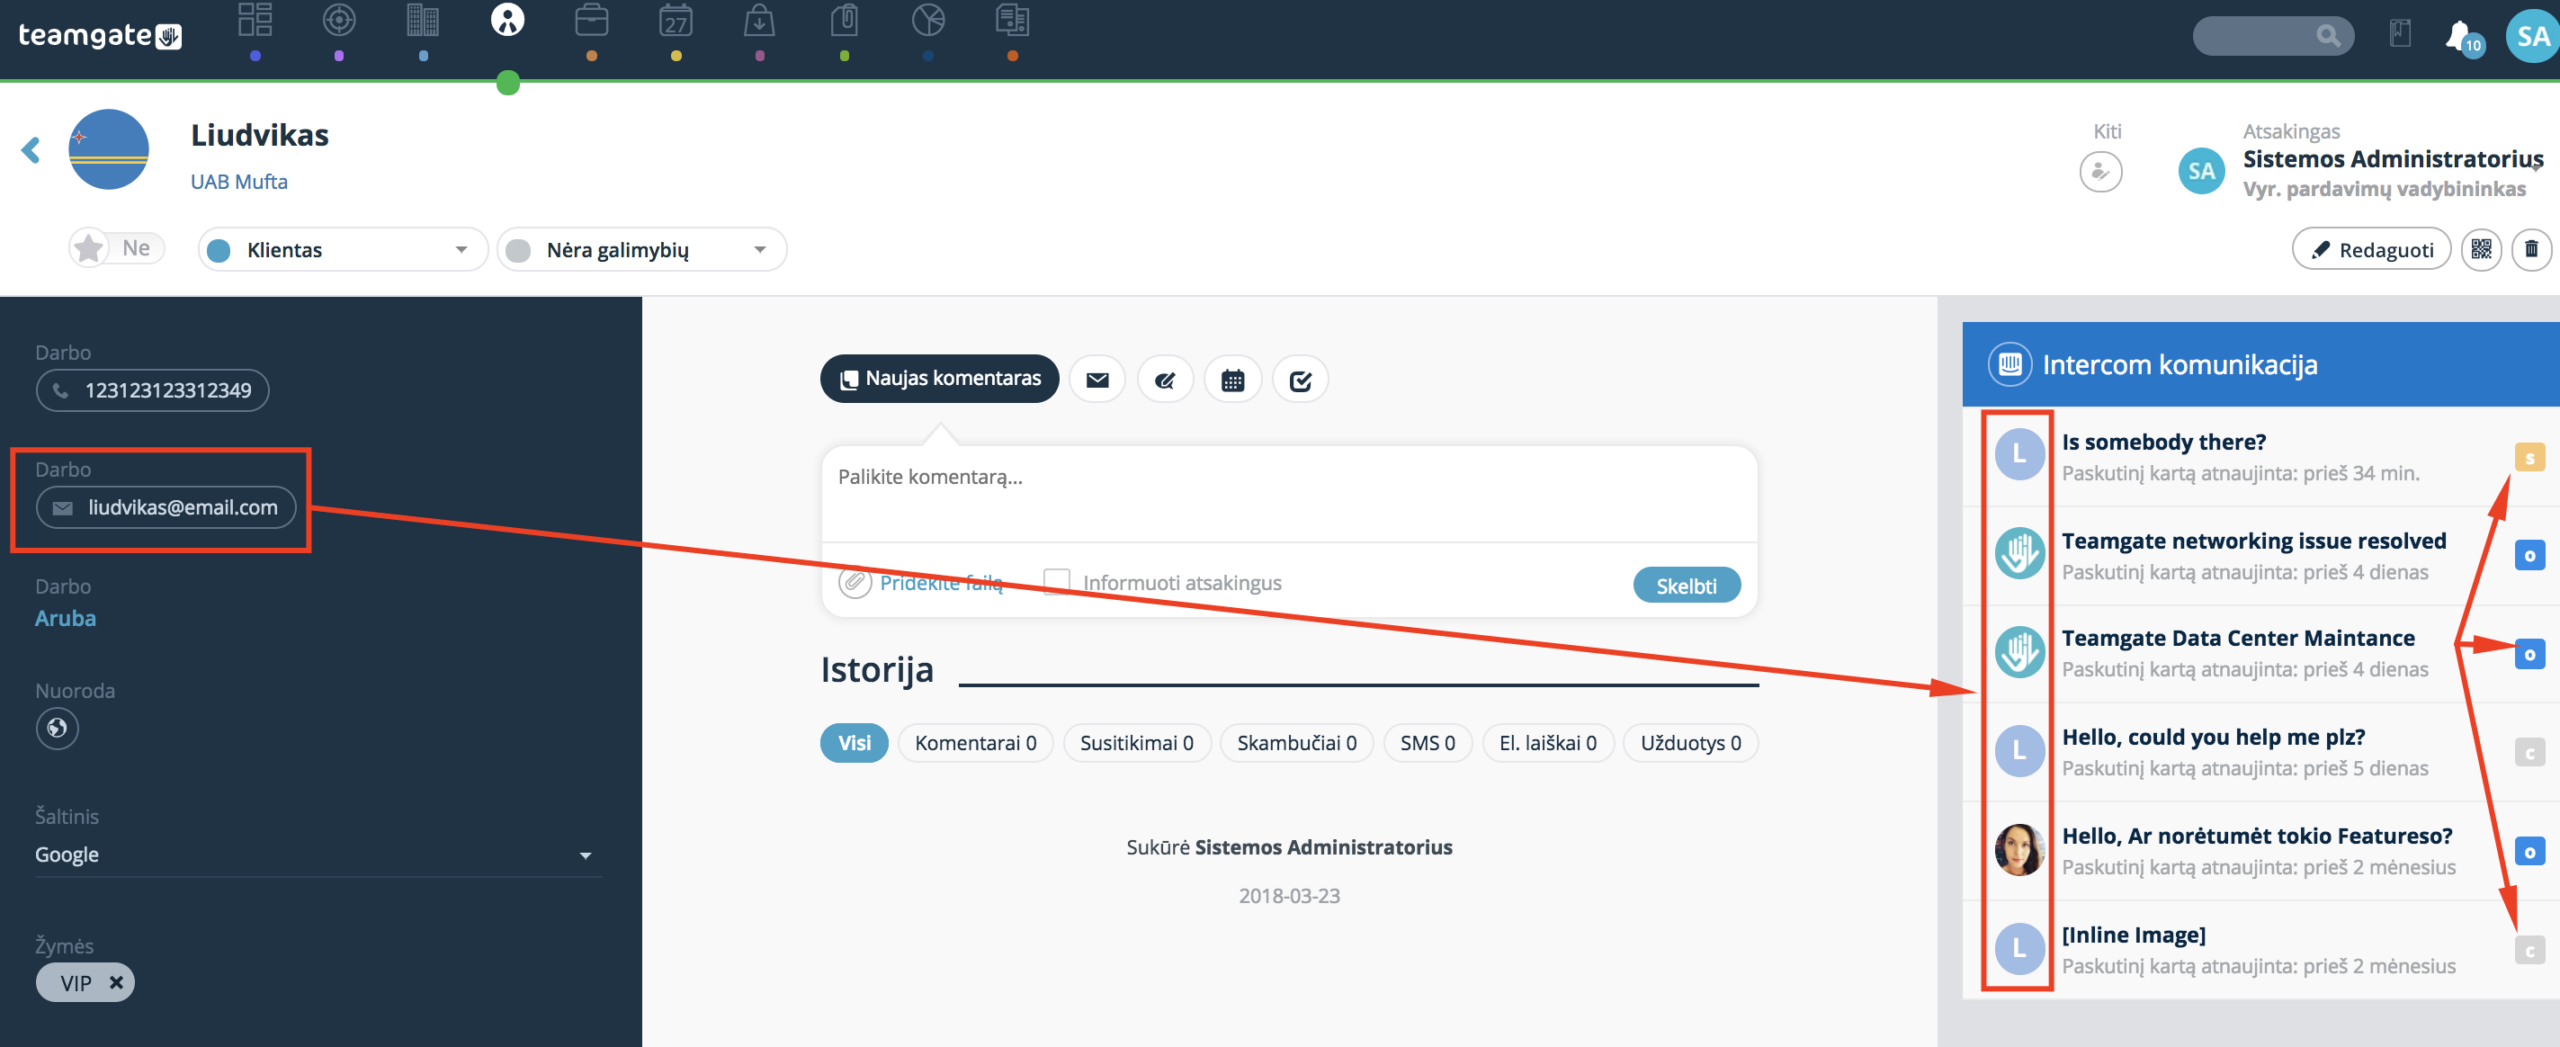Click the globe link icon under Nuoroda
The width and height of the screenshot is (2560, 1047).
pos(57,728)
